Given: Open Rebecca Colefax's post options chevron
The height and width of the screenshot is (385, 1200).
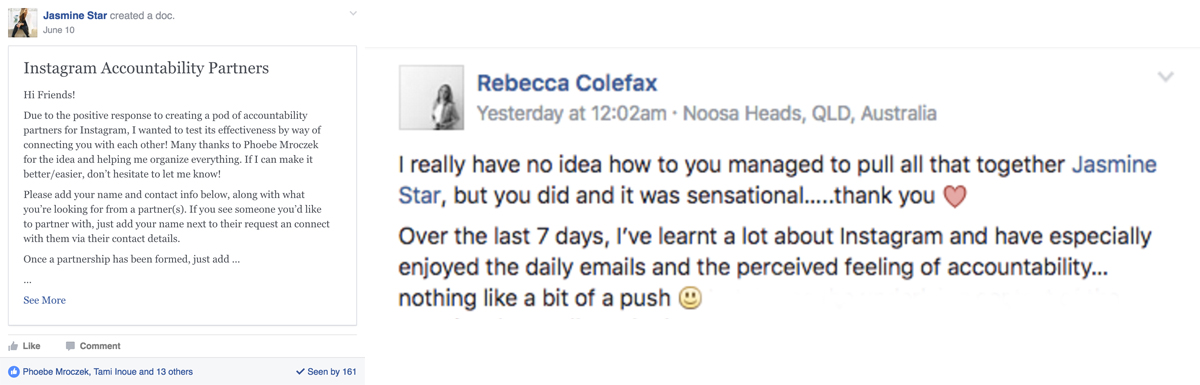Looking at the screenshot, I should click(1165, 77).
